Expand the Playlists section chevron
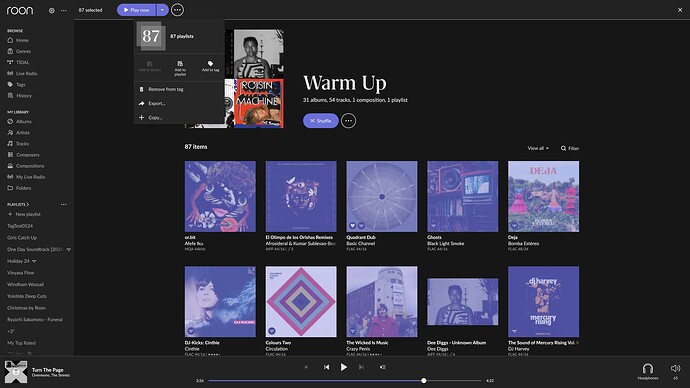This screenshot has height=388, width=690. click(28, 205)
